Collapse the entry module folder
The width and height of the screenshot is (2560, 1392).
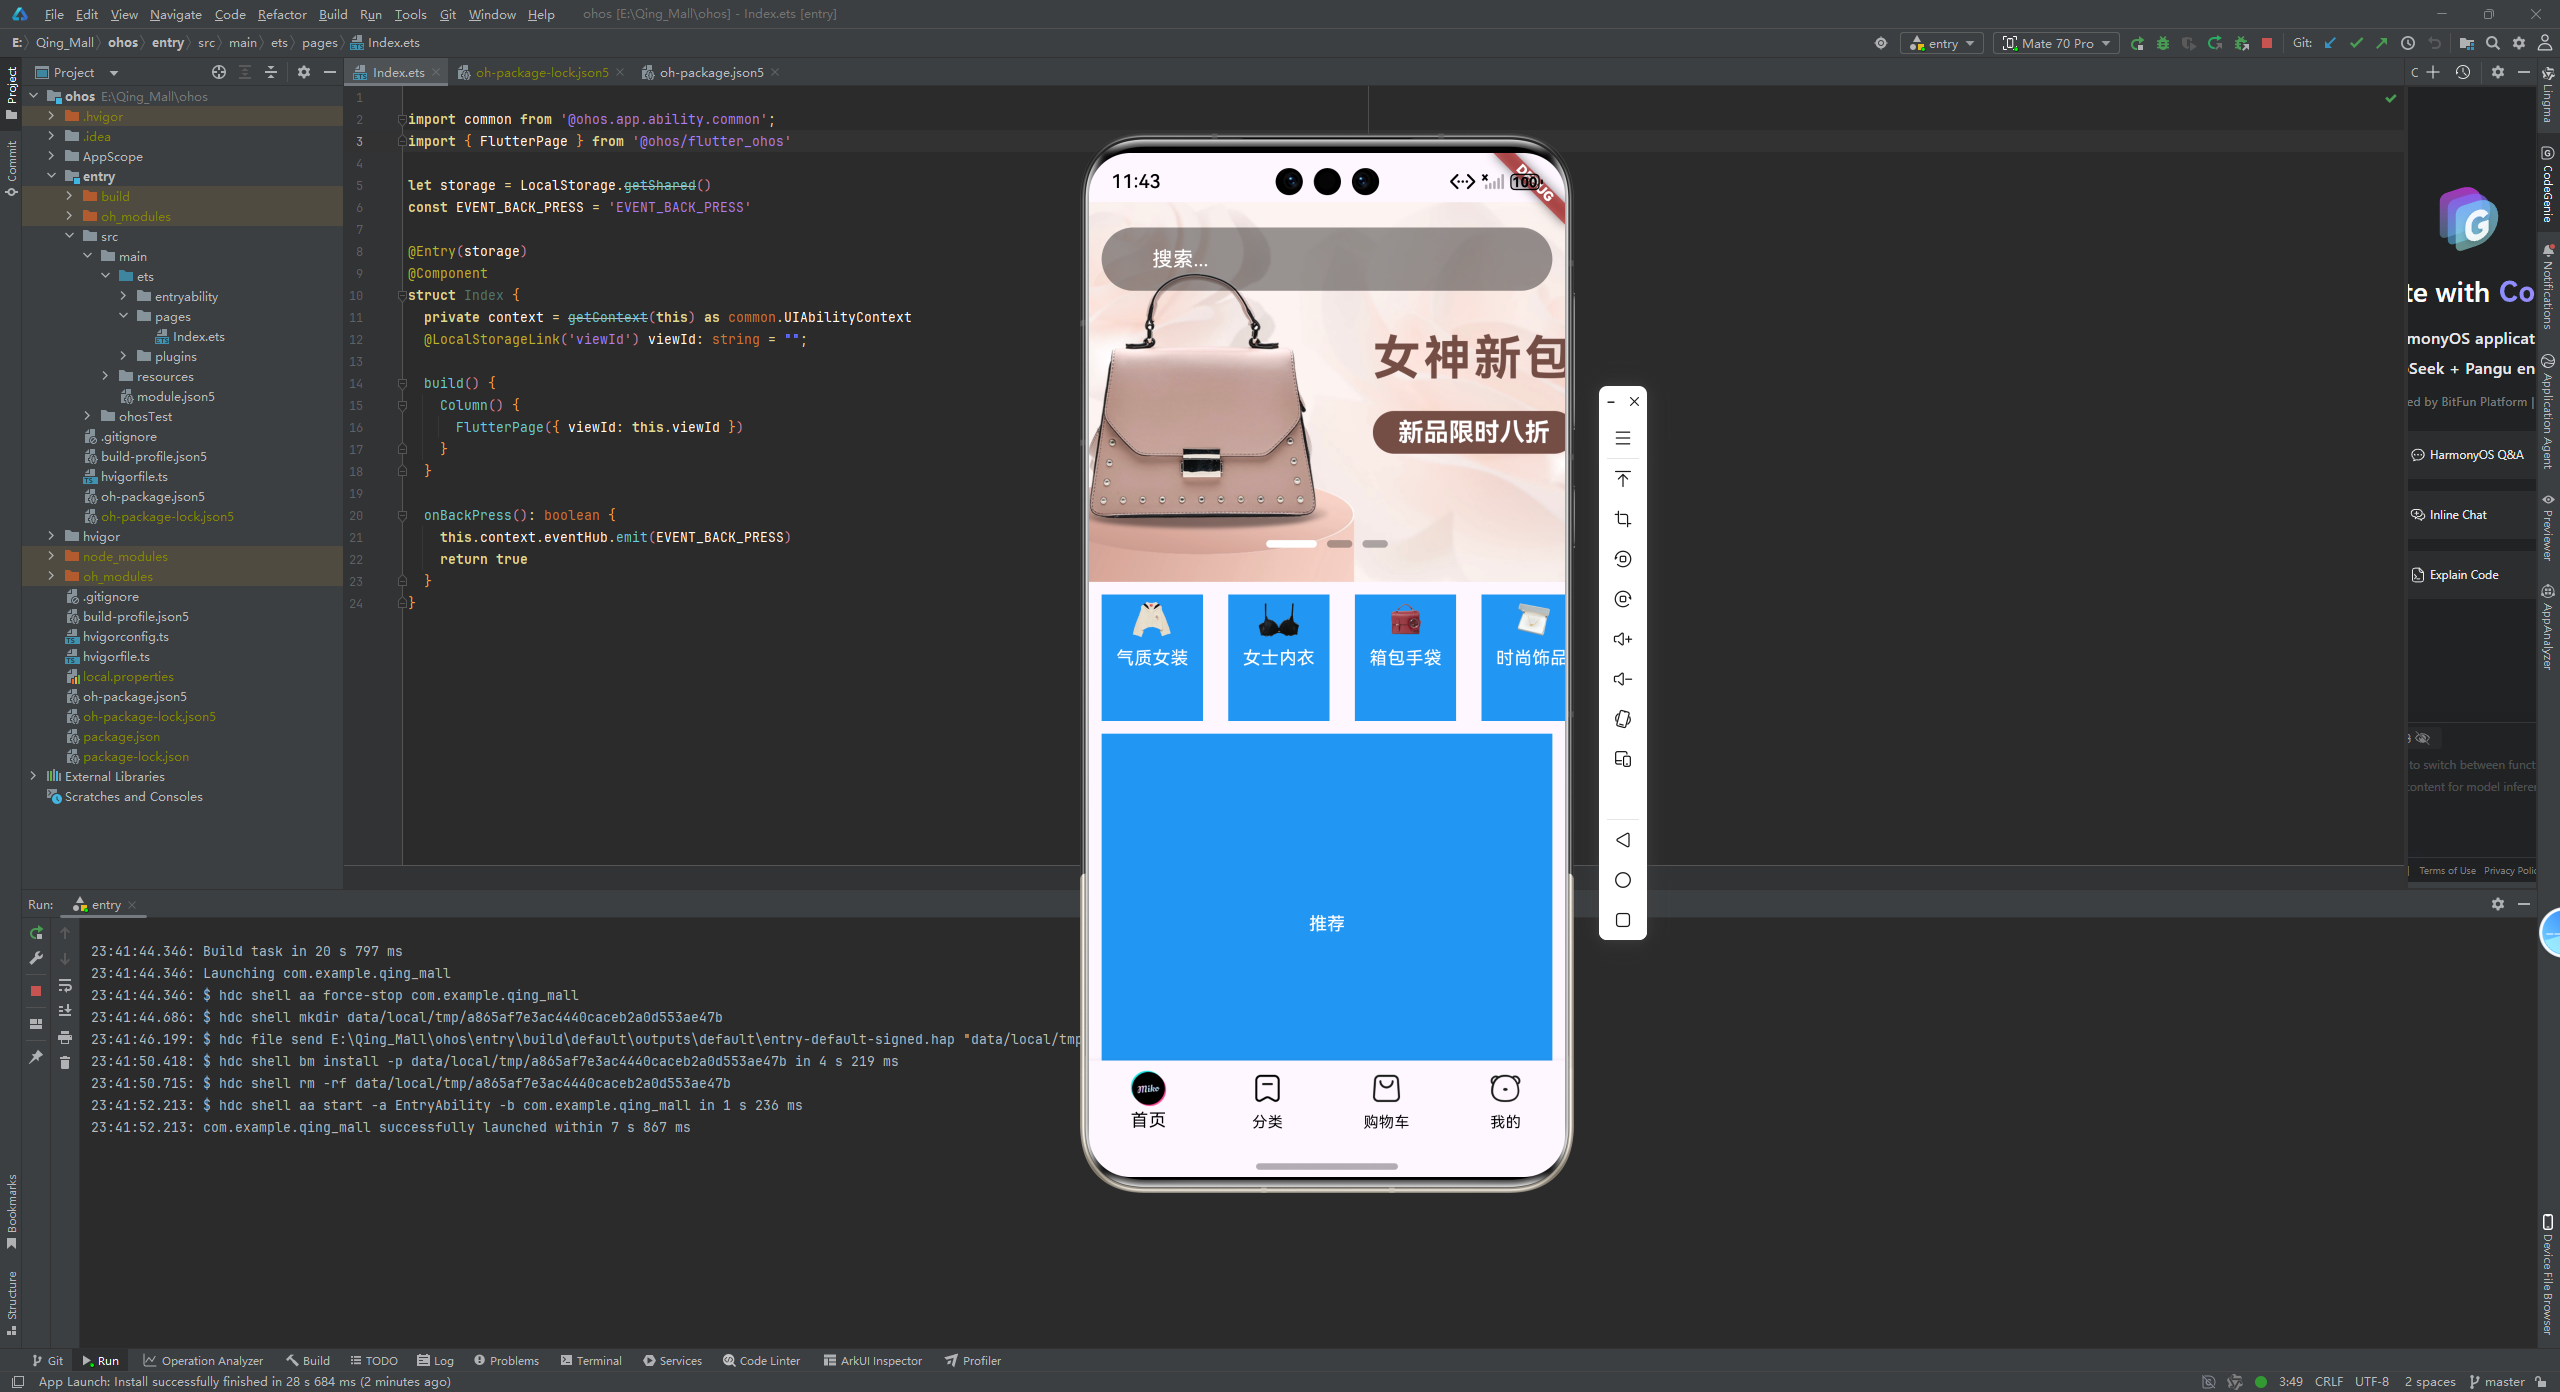51,176
